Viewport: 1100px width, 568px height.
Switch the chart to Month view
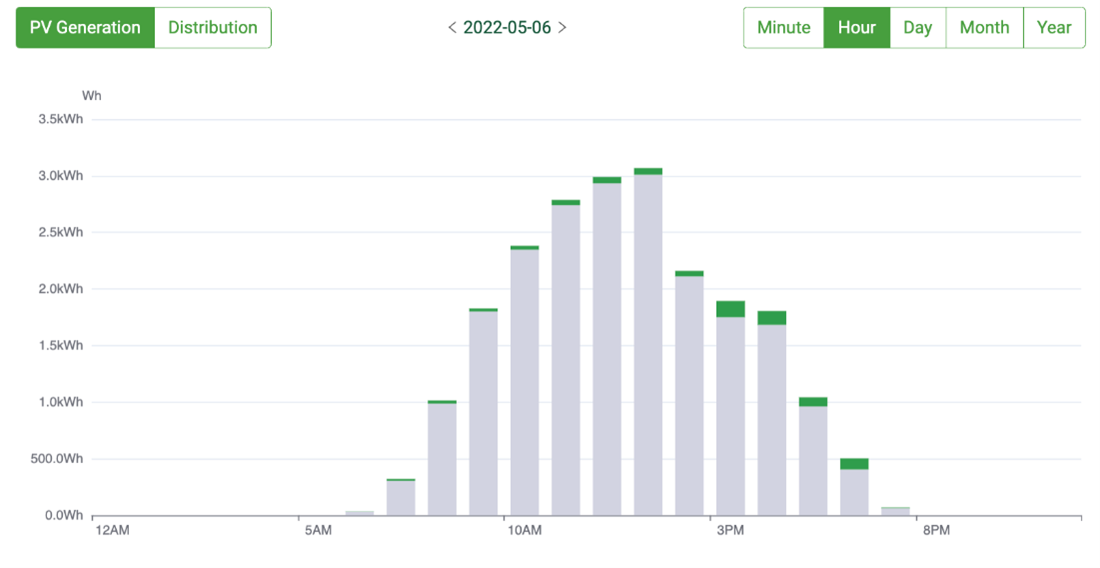click(x=984, y=28)
